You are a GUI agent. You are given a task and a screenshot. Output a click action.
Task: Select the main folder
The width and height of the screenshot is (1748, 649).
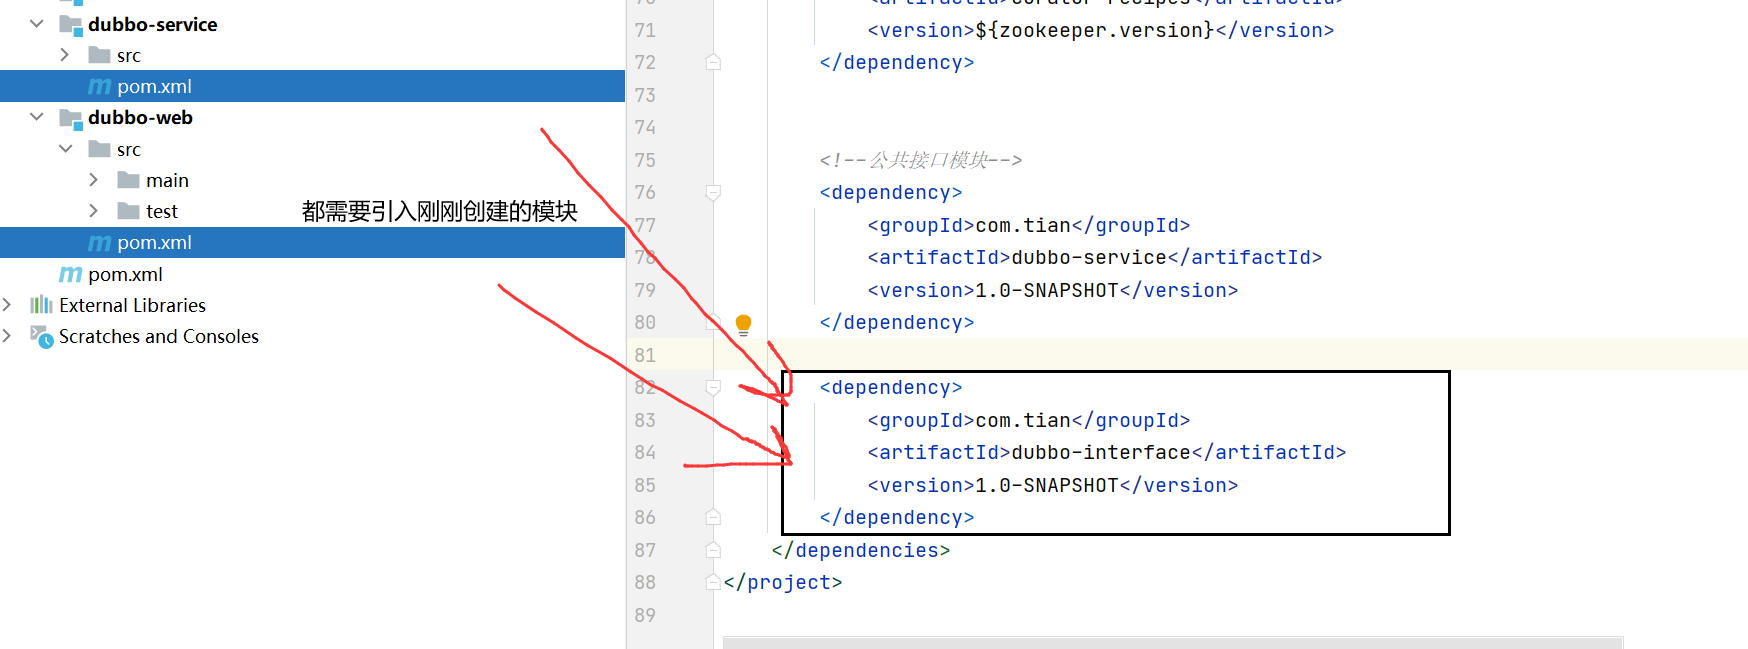(167, 180)
